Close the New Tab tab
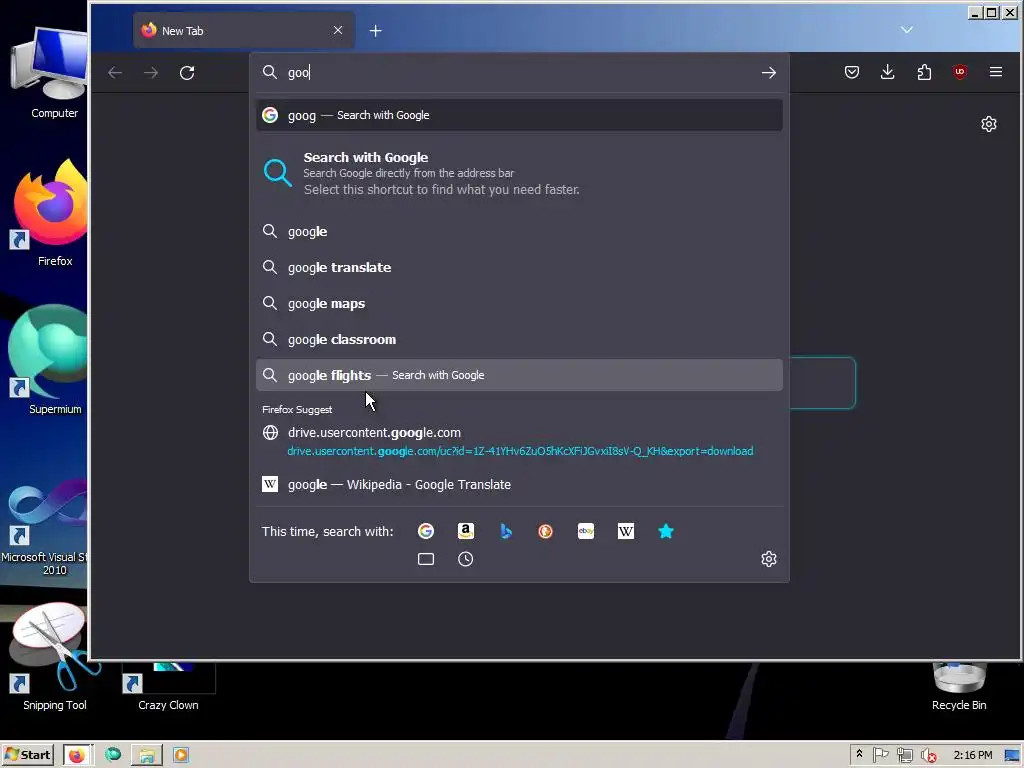The image size is (1024, 768). pyautogui.click(x=338, y=30)
